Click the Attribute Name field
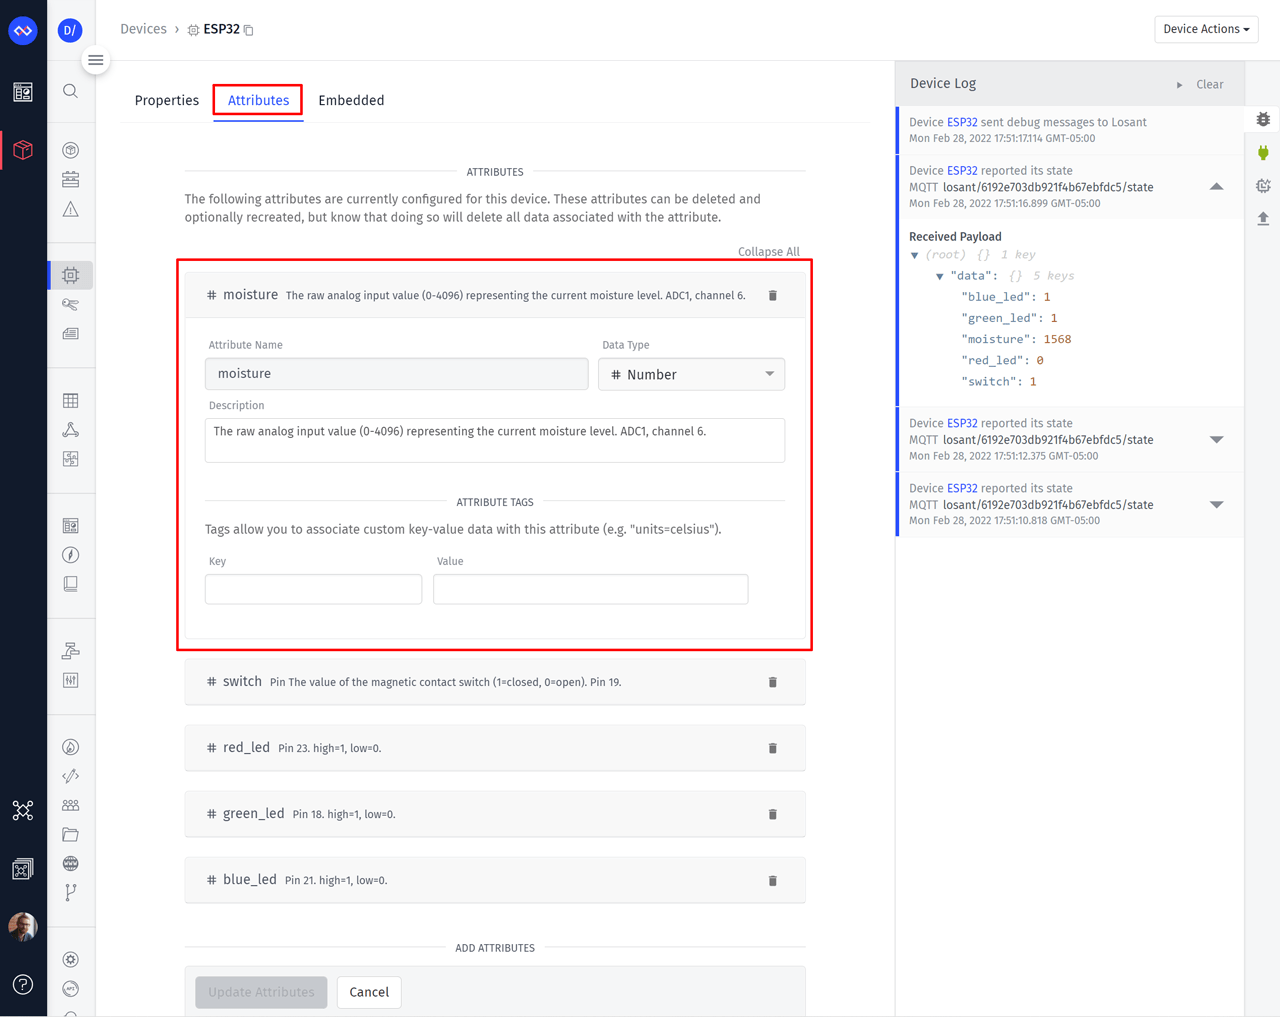This screenshot has width=1280, height=1017. click(x=396, y=374)
